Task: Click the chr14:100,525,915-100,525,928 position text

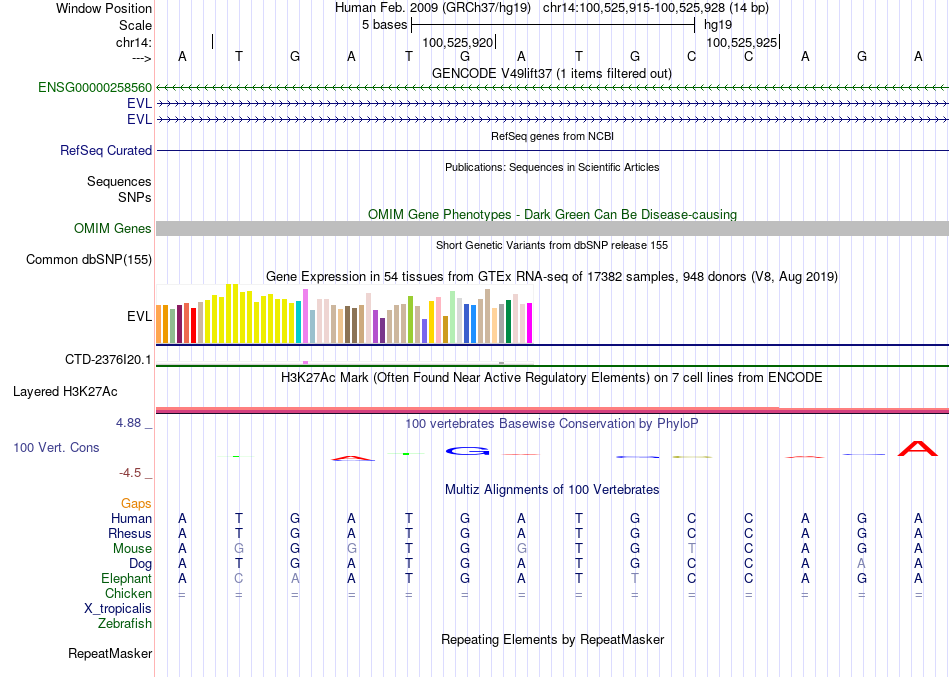Action: point(656,8)
